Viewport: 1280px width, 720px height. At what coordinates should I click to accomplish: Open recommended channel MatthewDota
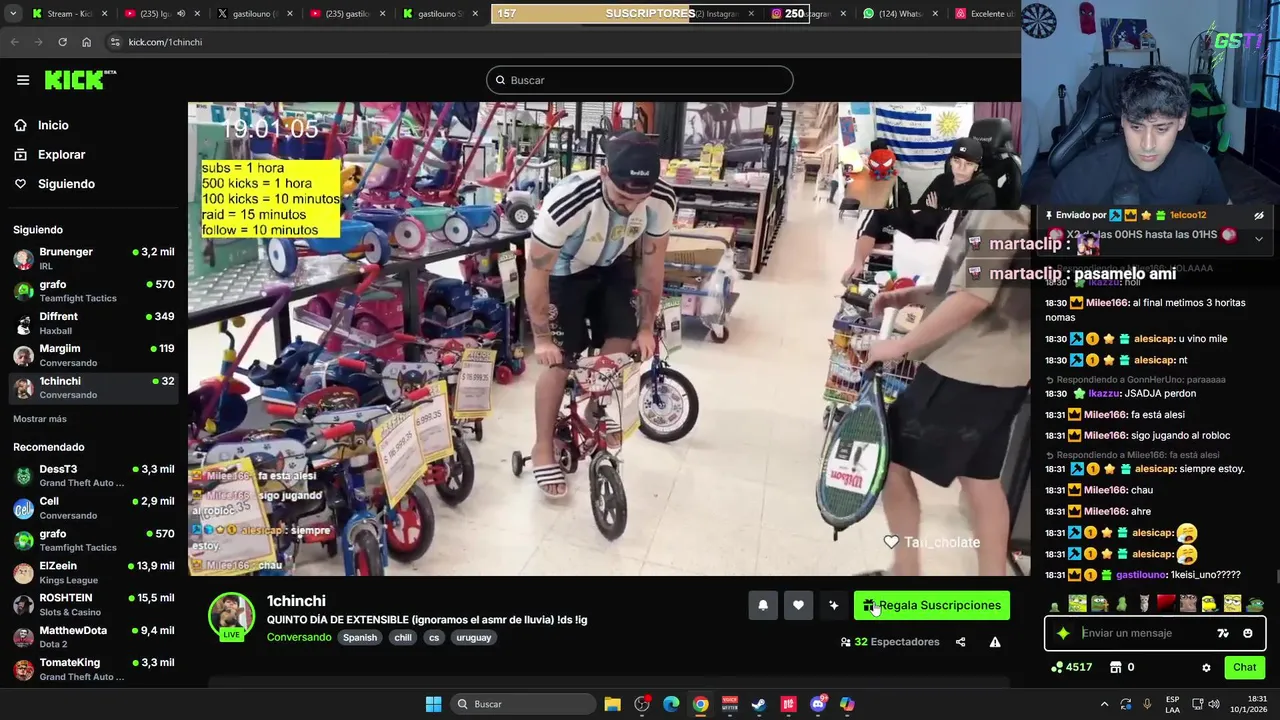94,637
